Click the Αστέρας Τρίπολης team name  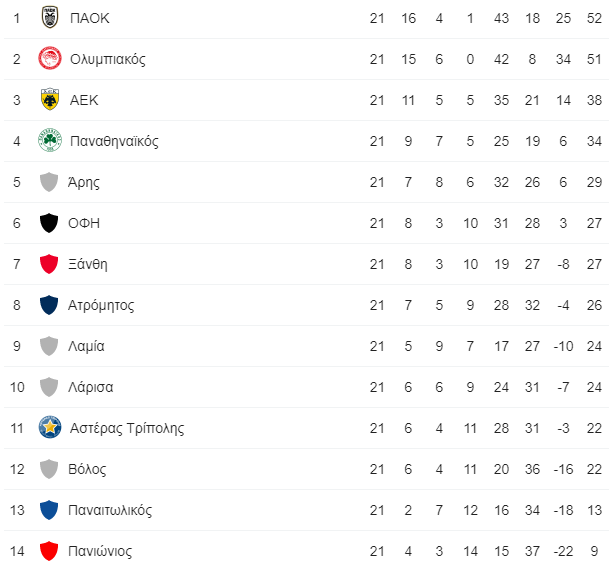pos(127,428)
